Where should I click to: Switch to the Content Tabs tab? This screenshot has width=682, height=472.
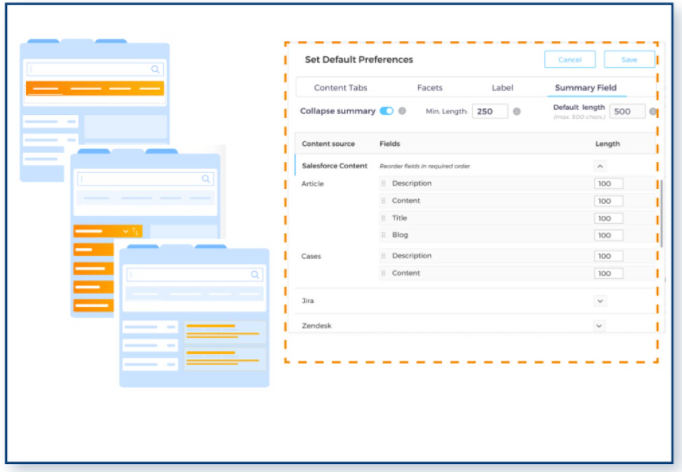point(339,88)
